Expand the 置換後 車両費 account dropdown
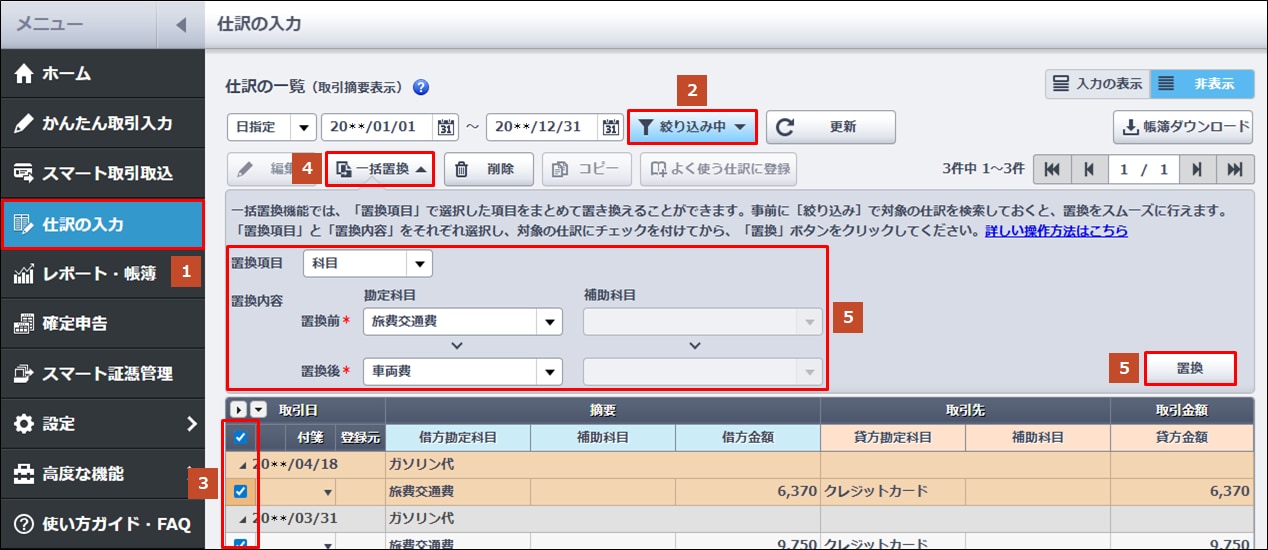The width and height of the screenshot is (1268, 550). 549,372
